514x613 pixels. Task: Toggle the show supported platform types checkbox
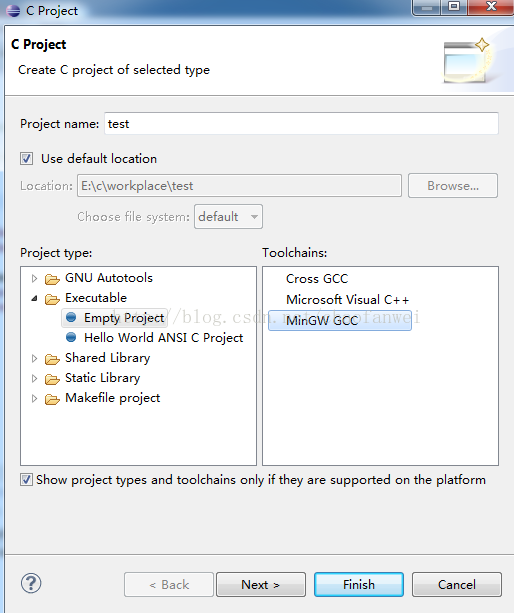[27, 480]
